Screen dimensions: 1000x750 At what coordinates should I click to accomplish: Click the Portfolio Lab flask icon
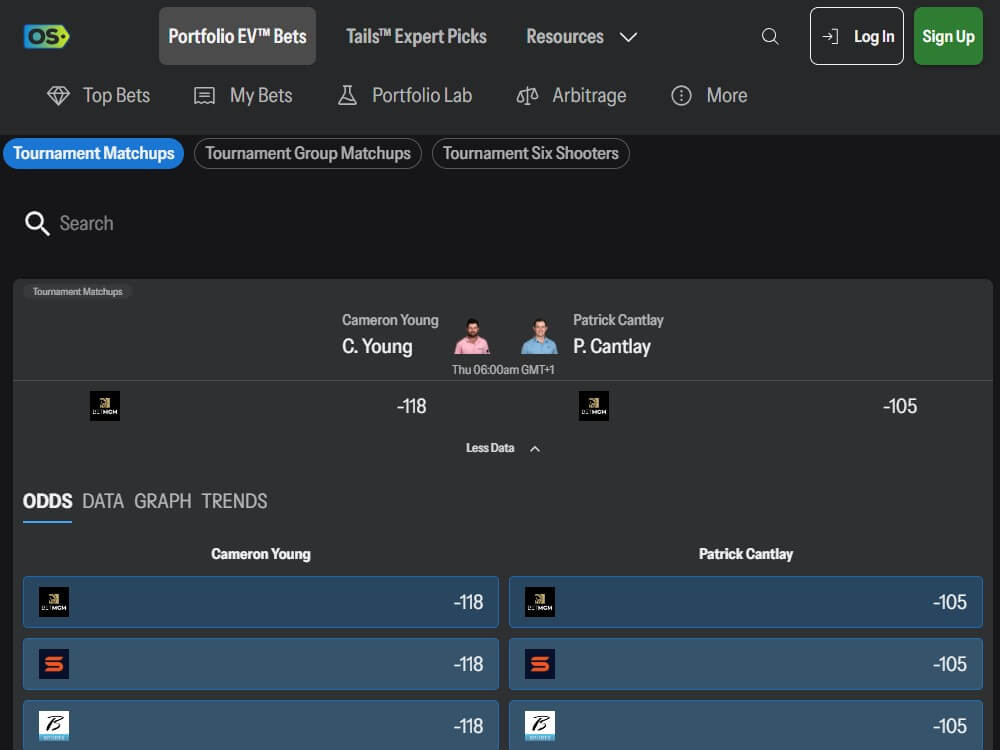click(347, 95)
